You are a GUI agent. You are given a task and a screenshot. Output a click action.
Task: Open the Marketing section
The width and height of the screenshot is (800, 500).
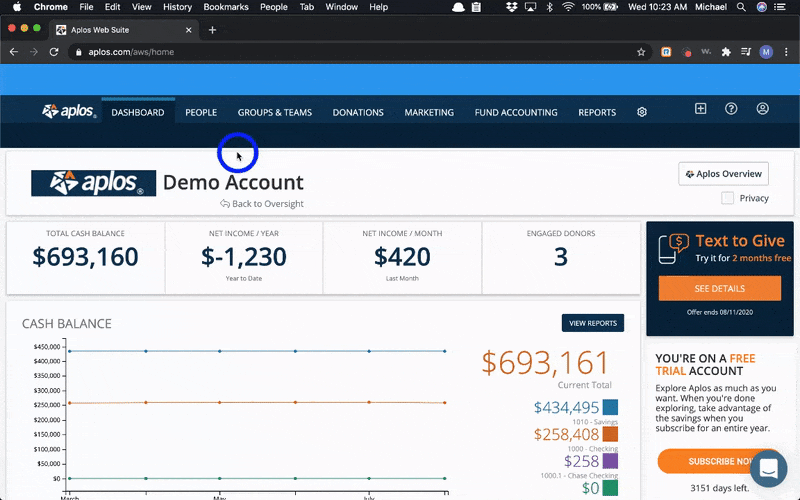(429, 112)
